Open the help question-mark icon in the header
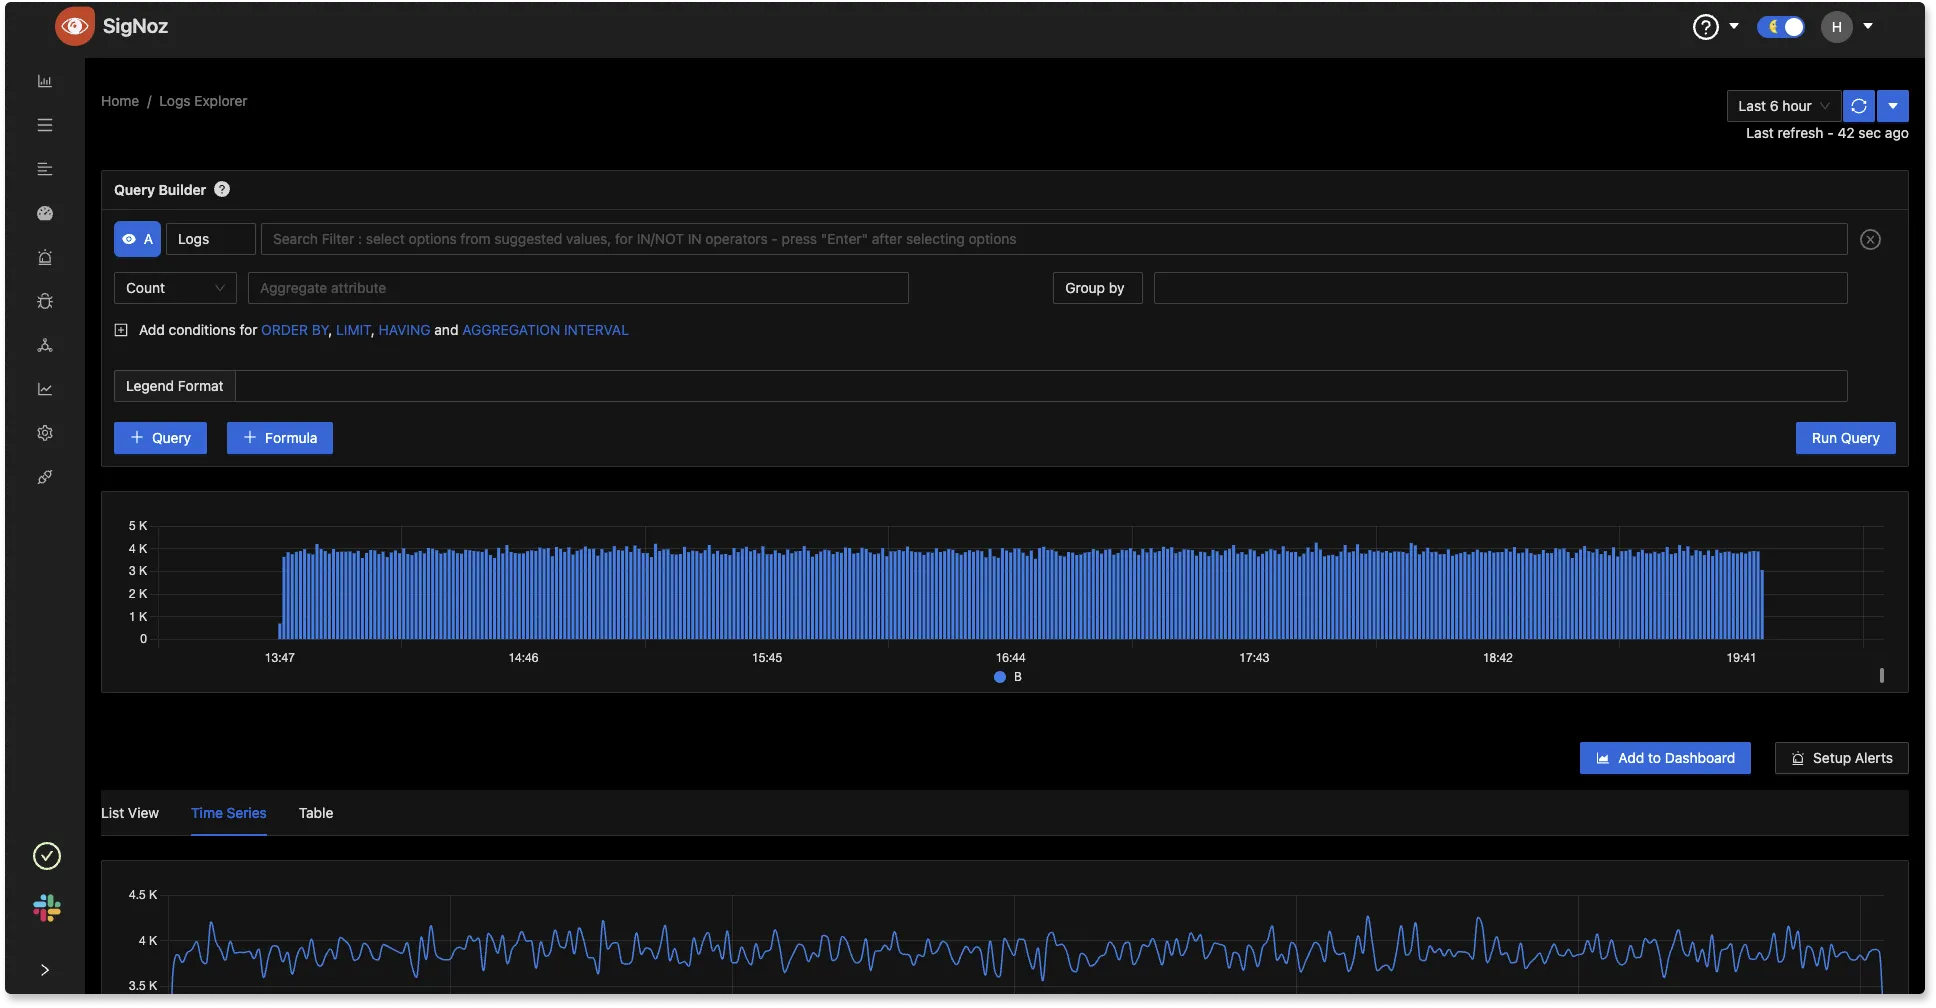Image resolution: width=1936 pixels, height=1008 pixels. (x=1706, y=27)
